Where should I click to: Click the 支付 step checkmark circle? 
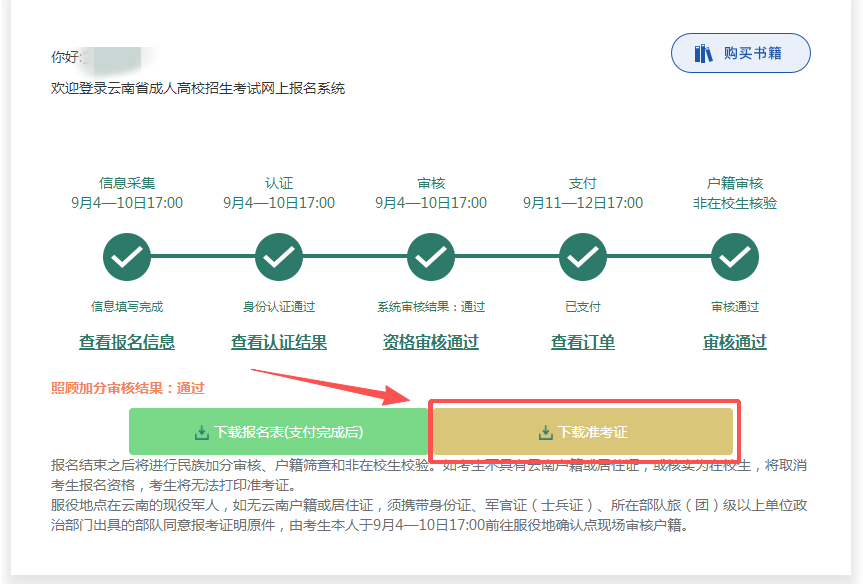coord(583,257)
